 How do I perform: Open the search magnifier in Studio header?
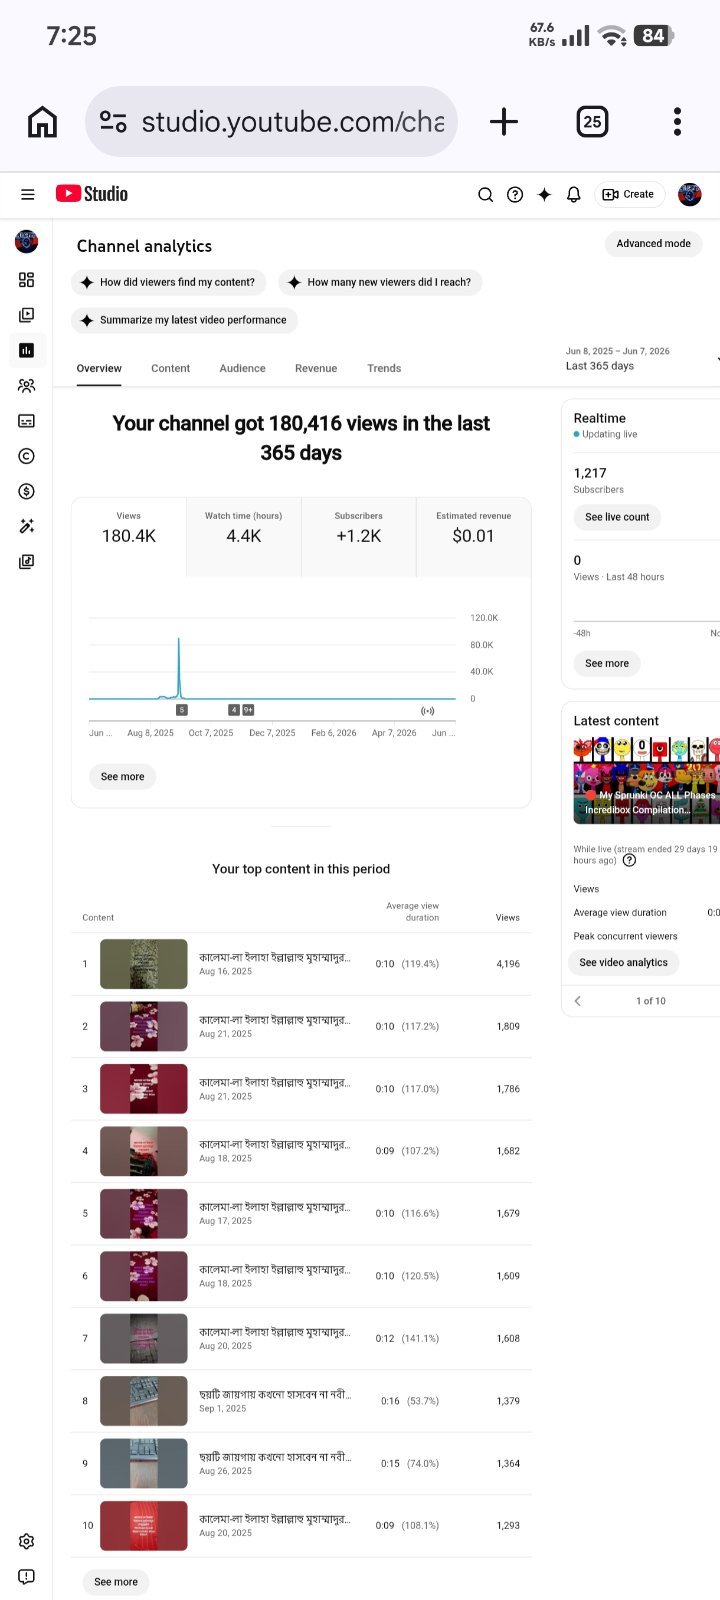[485, 195]
